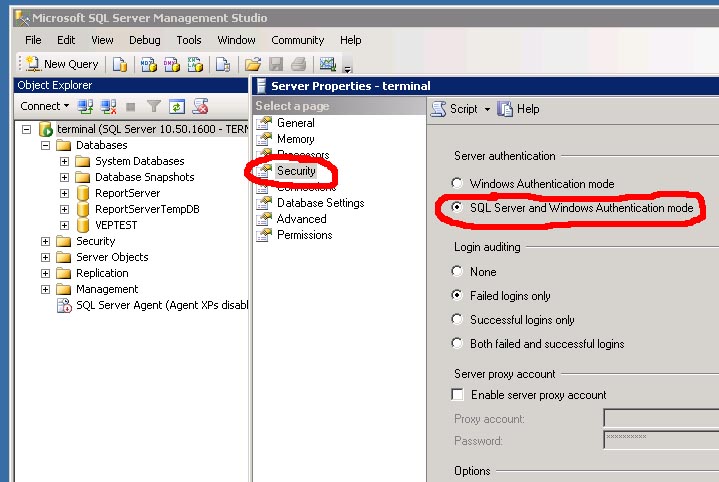The width and height of the screenshot is (719, 482).
Task: Expand the Database Snapshots folder
Action: click(x=64, y=177)
